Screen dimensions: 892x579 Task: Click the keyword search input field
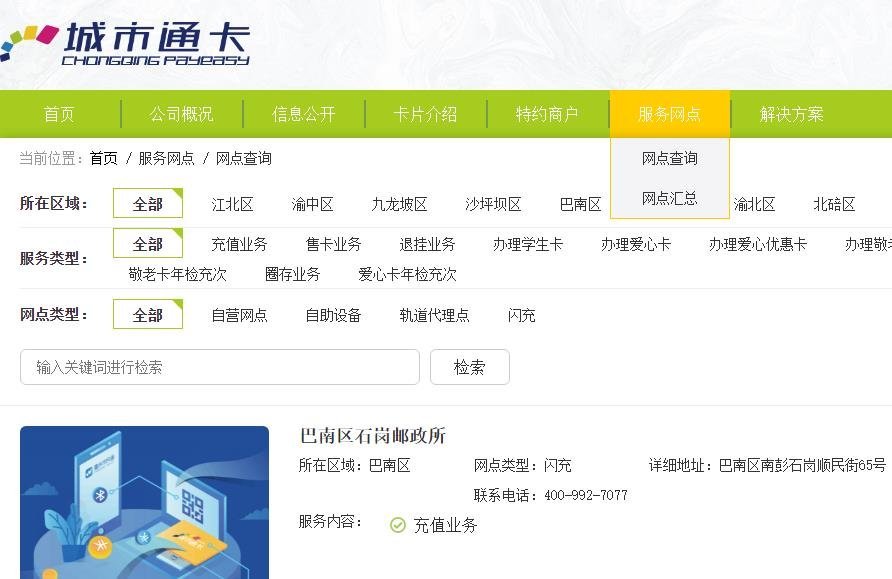[x=219, y=367]
